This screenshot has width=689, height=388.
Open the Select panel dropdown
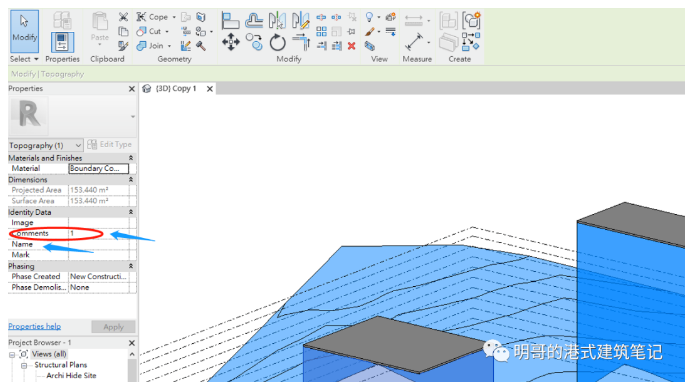coord(24,59)
